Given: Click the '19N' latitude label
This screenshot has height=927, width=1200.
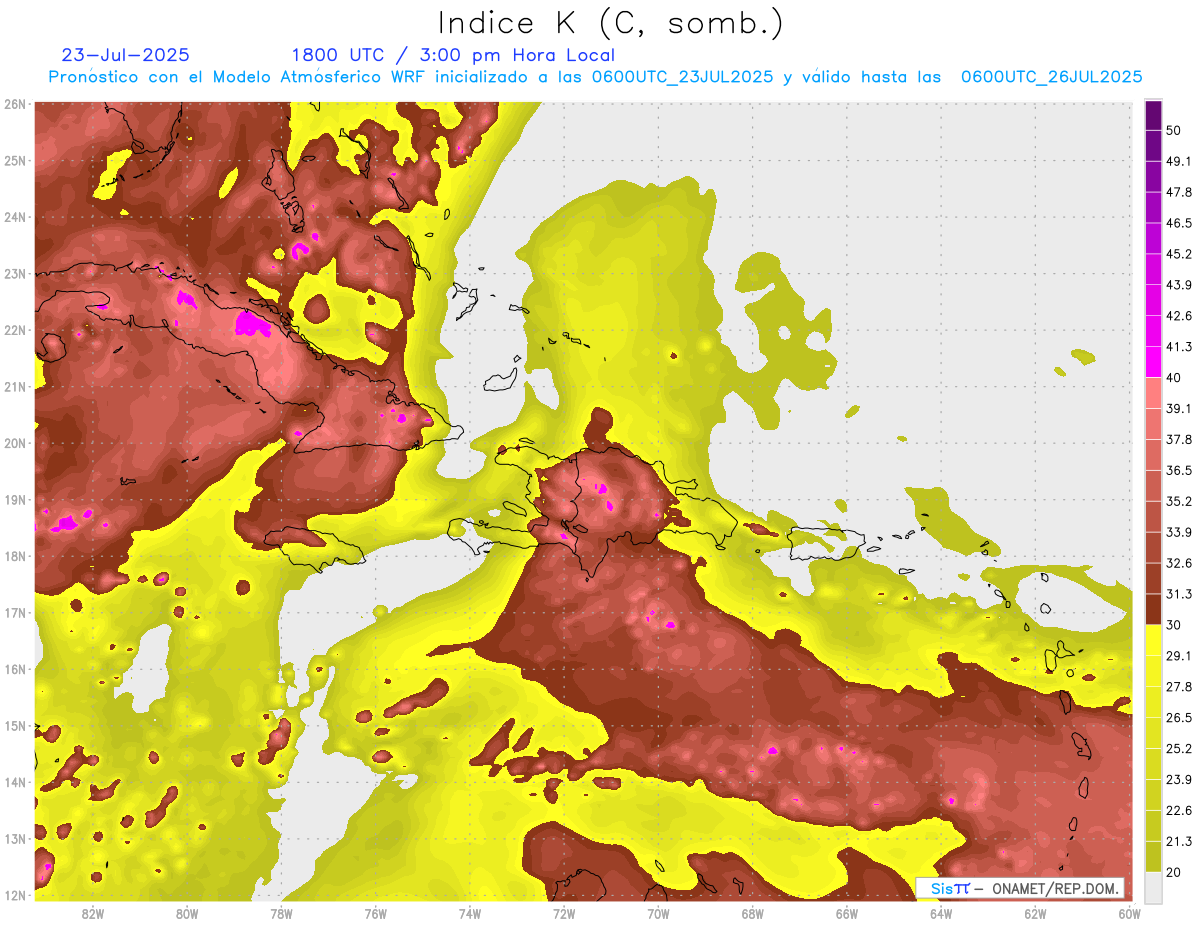Looking at the screenshot, I should (x=14, y=500).
